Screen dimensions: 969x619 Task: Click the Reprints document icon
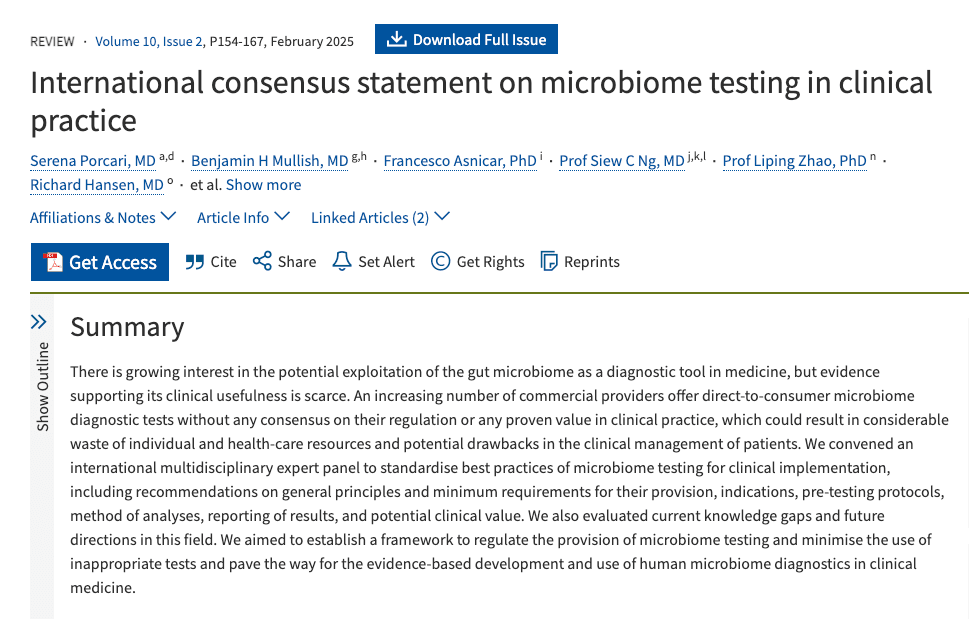(549, 262)
